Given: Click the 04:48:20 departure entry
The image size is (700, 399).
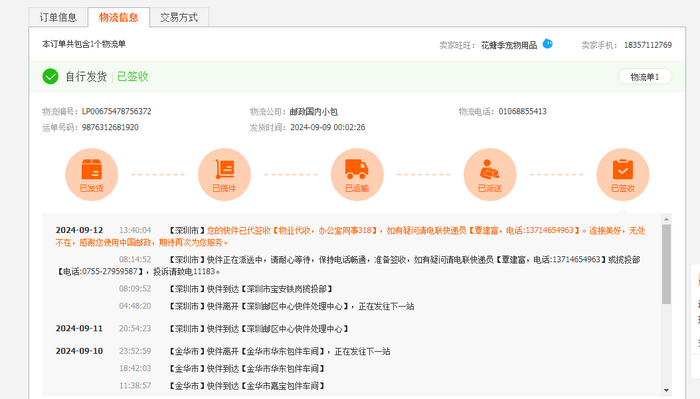Looking at the screenshot, I should point(267,306).
